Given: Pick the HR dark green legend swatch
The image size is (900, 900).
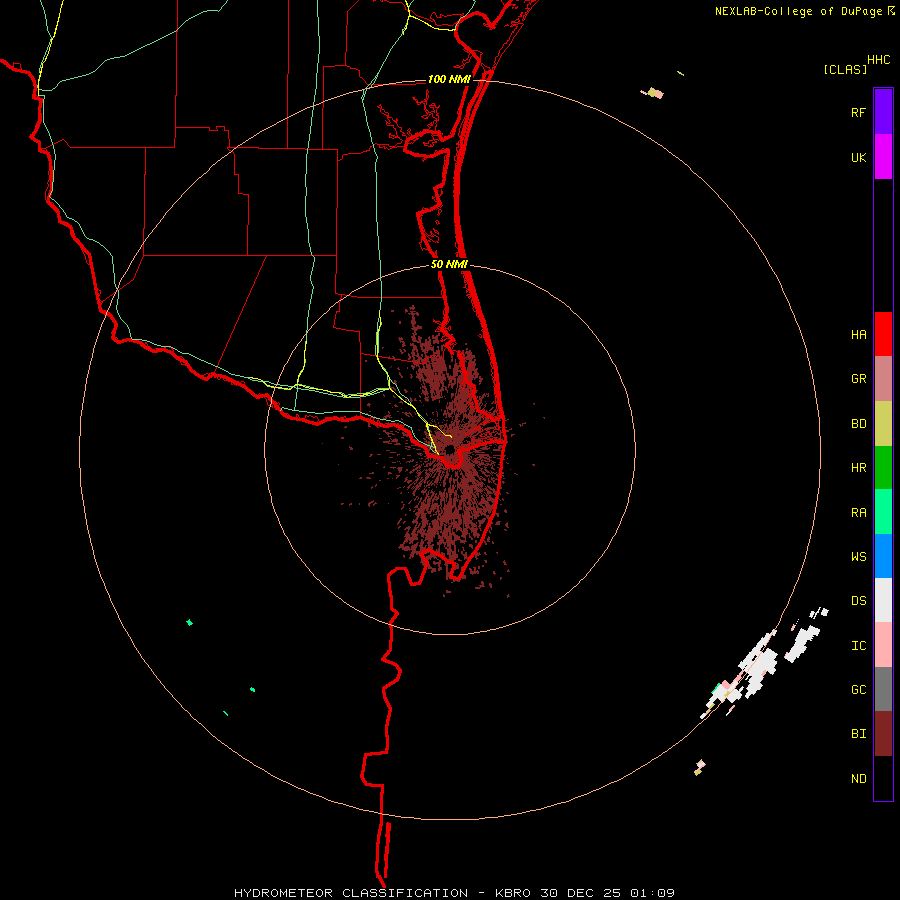Looking at the screenshot, I should pyautogui.click(x=883, y=468).
